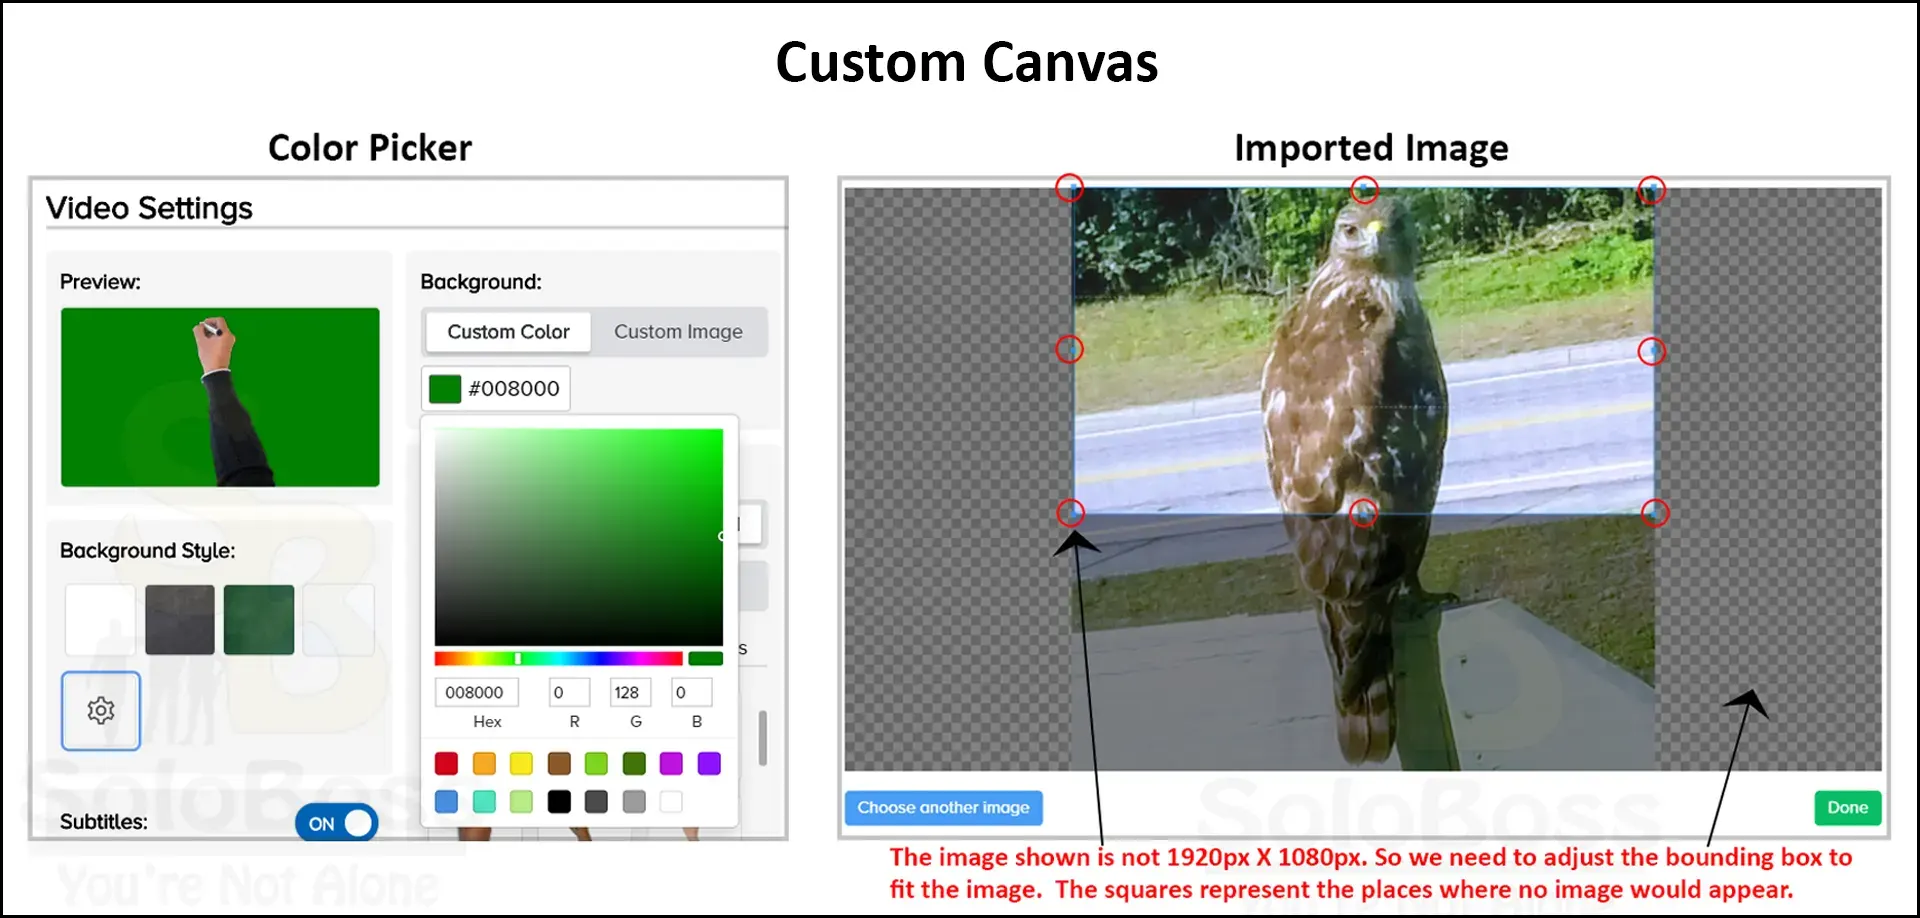The height and width of the screenshot is (918, 1920).
Task: Choose the yellow preset swatch
Action: (521, 764)
